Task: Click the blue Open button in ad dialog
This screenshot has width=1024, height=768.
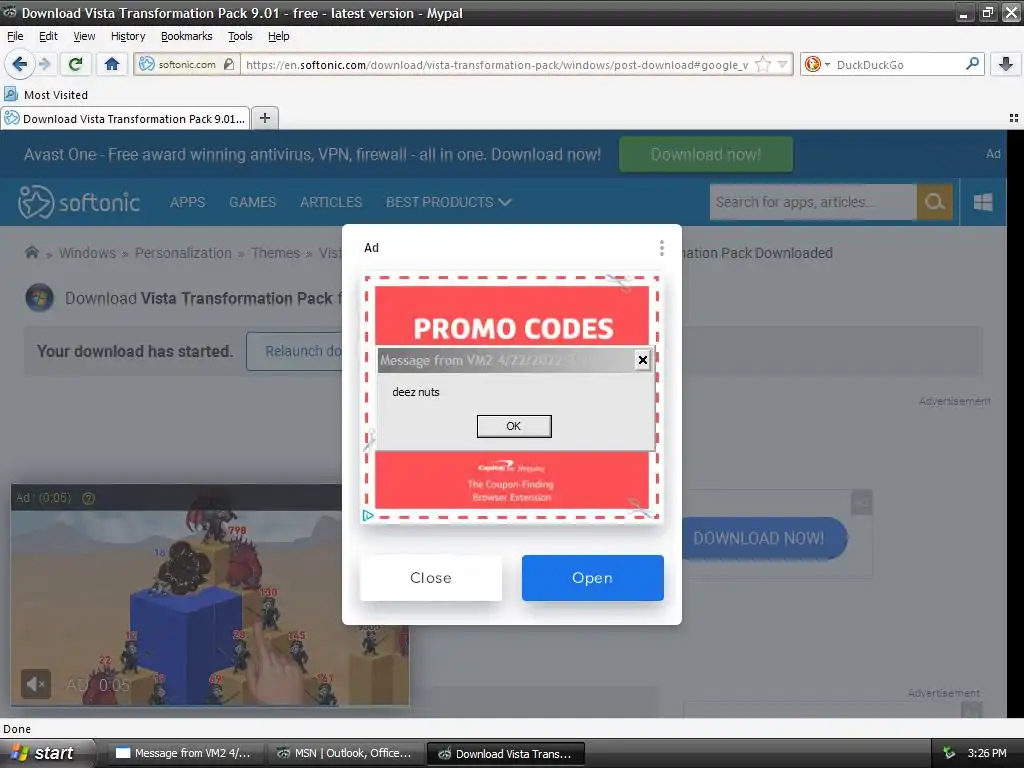Action: (592, 578)
